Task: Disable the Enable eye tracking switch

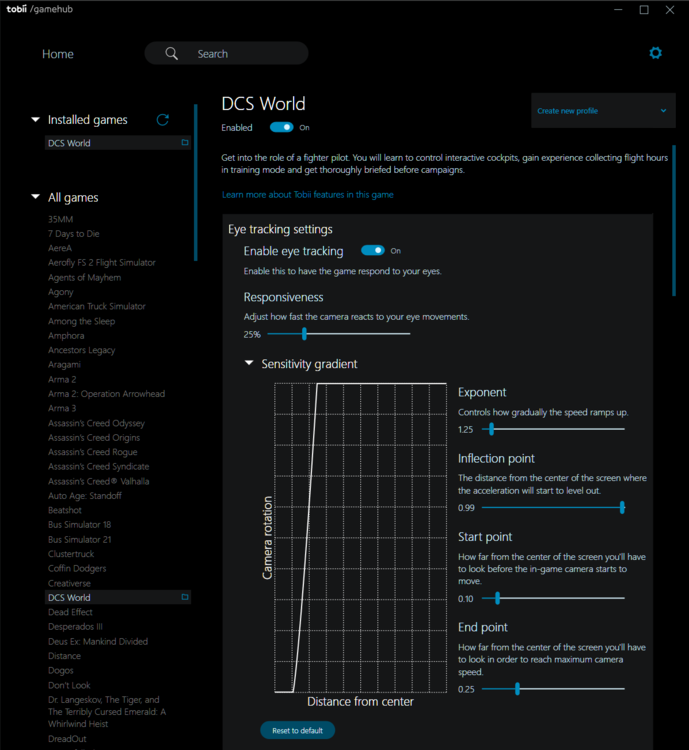Action: pyautogui.click(x=372, y=251)
